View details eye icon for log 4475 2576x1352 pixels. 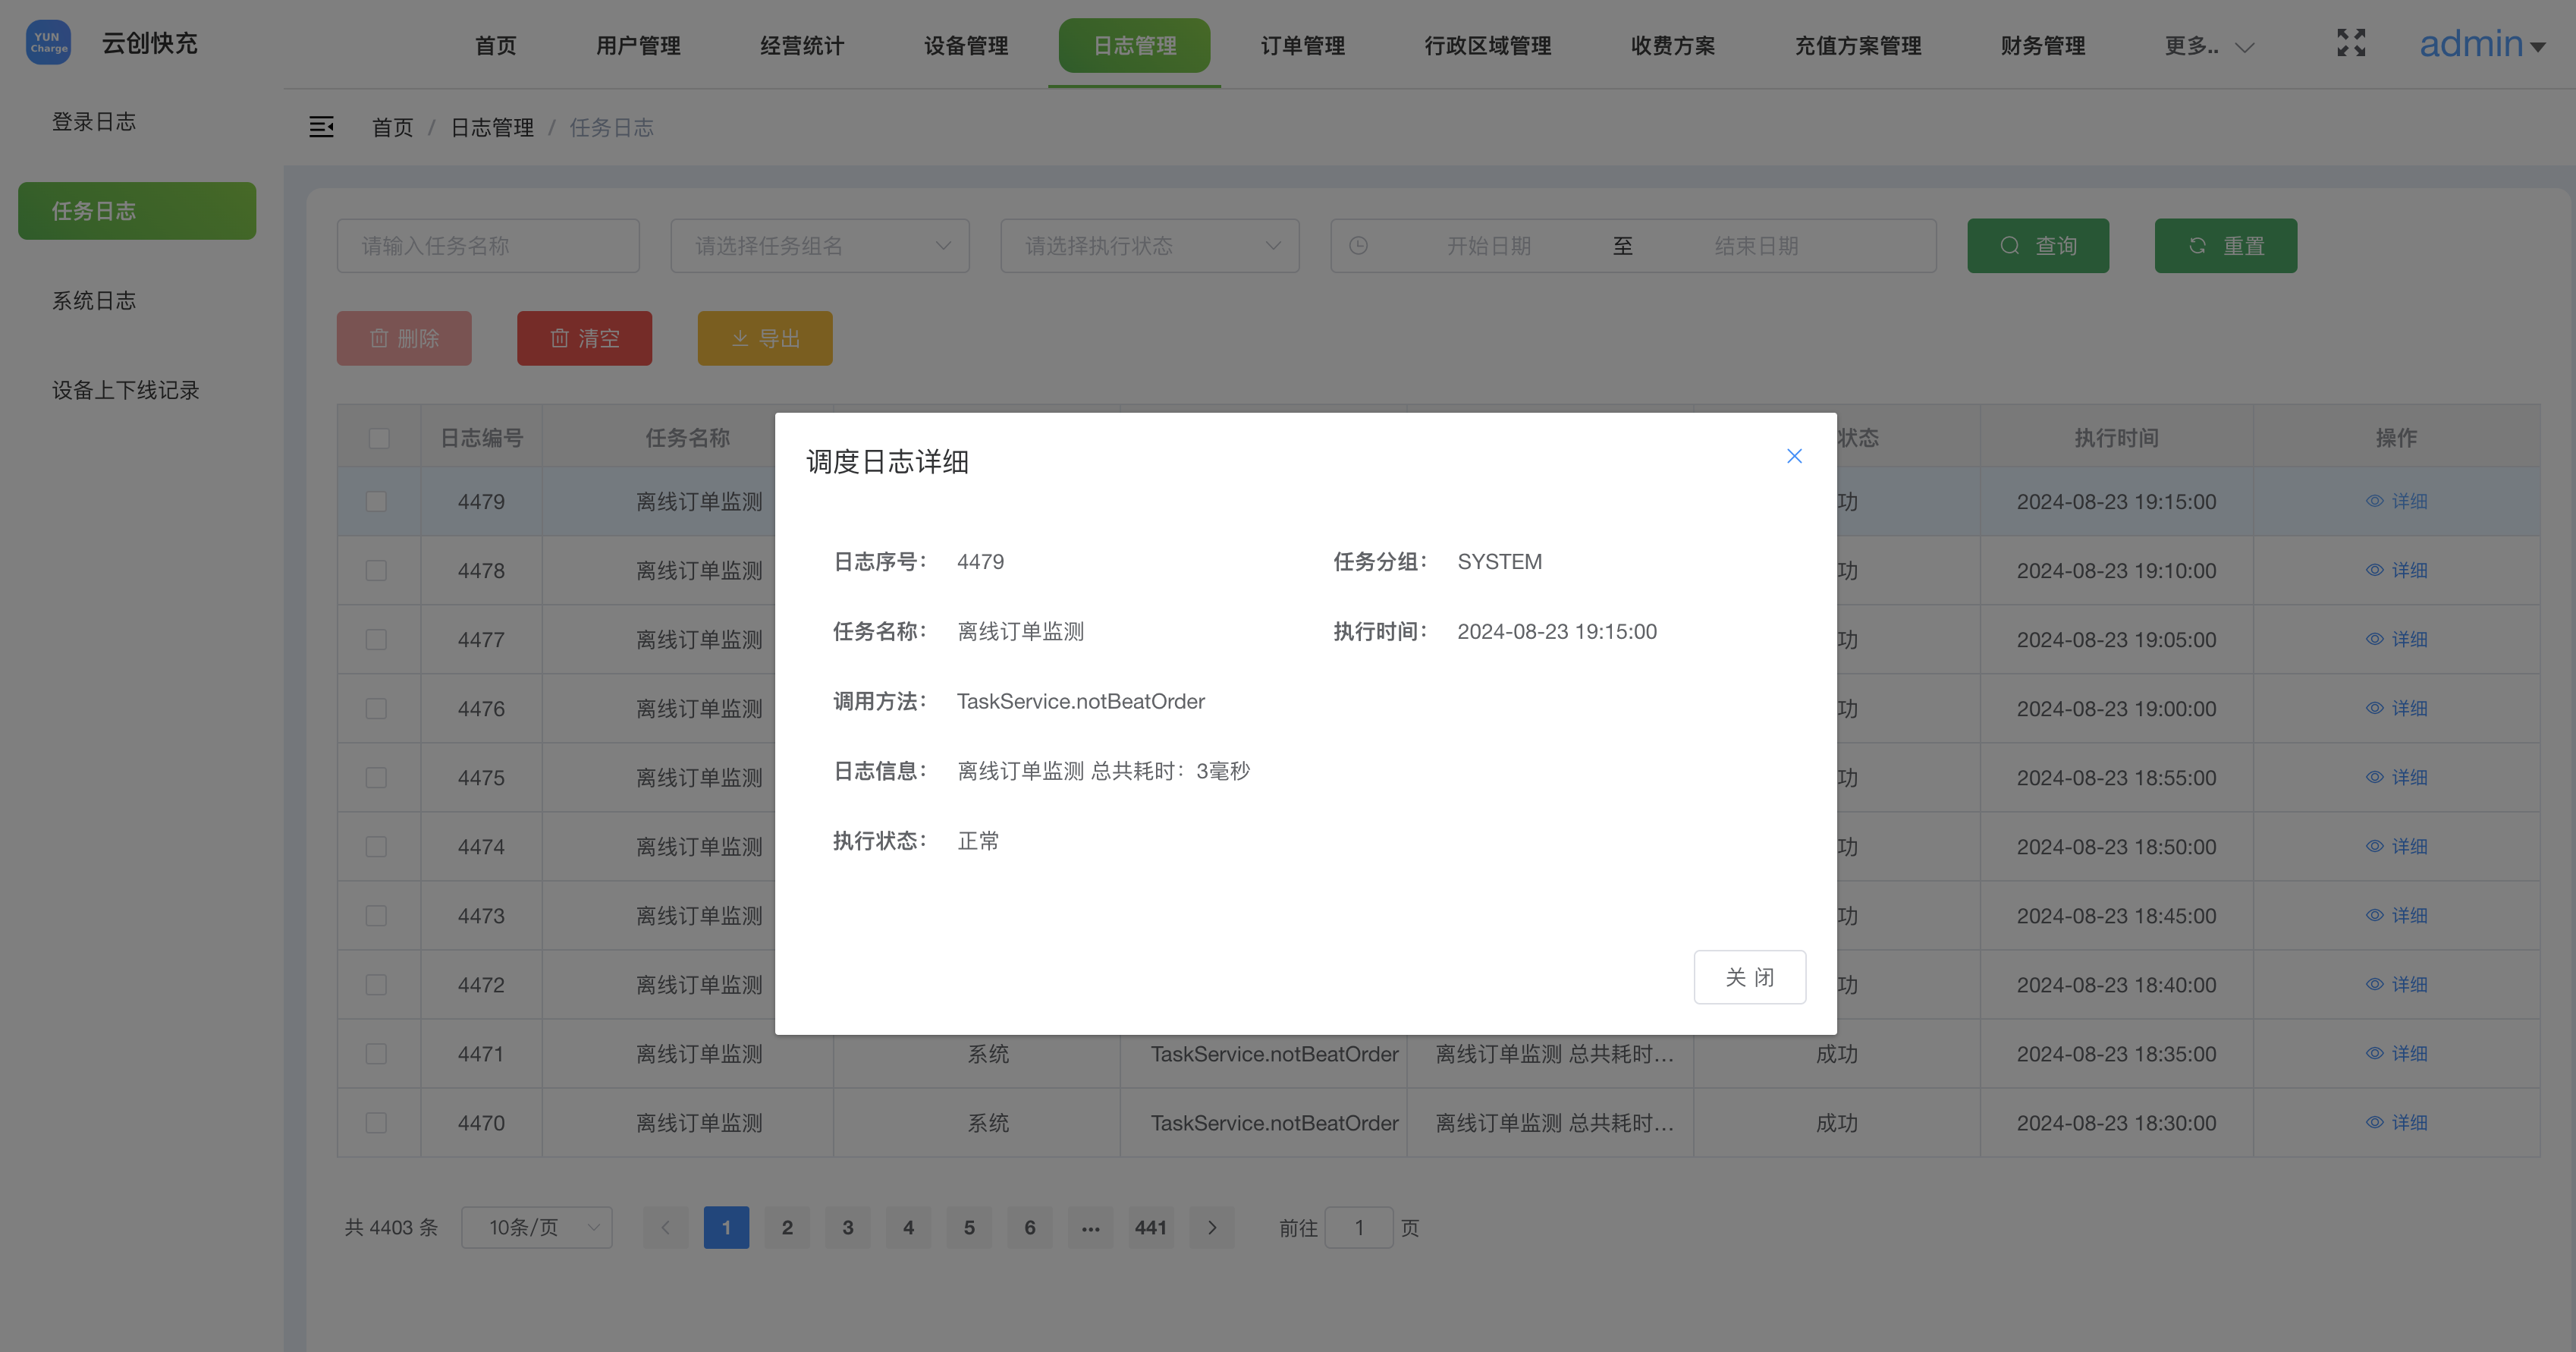pos(2374,777)
